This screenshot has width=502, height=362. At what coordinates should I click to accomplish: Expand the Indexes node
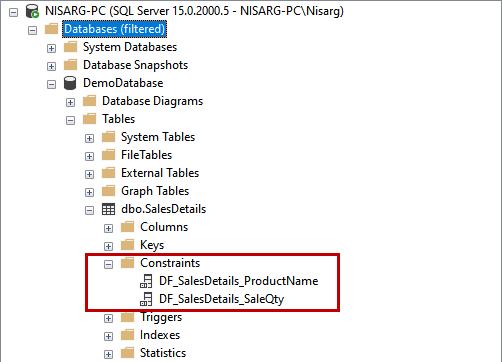(x=108, y=337)
